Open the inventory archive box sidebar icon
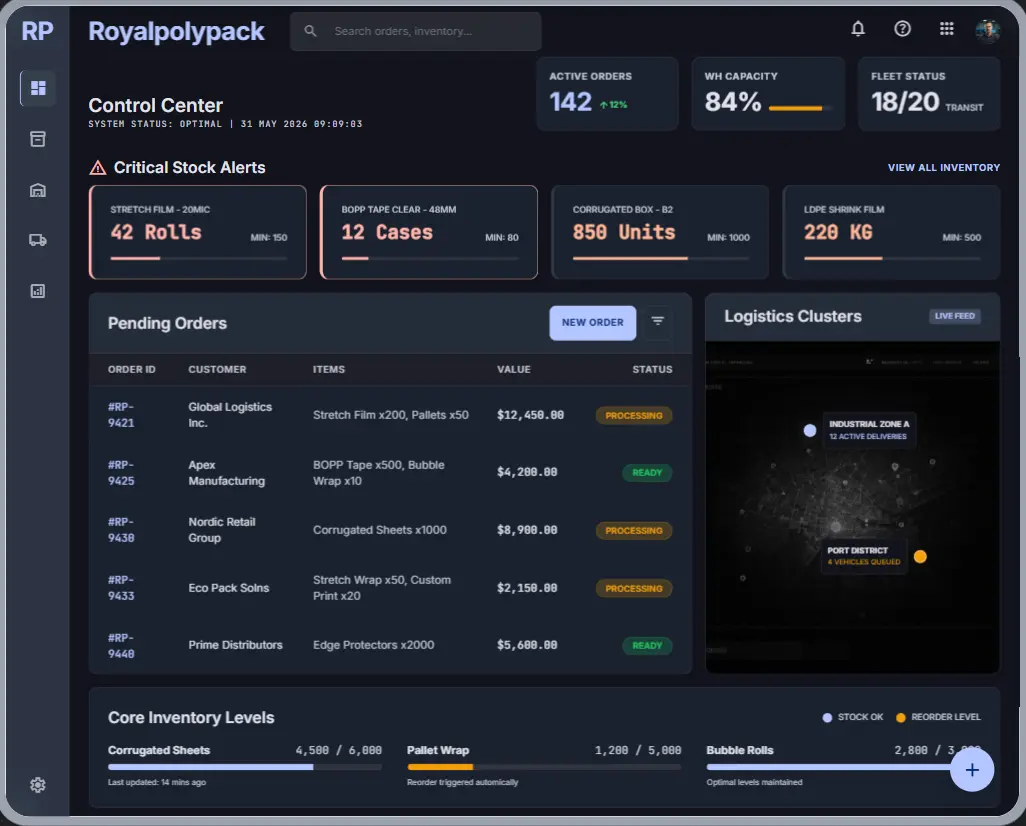Image resolution: width=1026 pixels, height=826 pixels. click(38, 139)
